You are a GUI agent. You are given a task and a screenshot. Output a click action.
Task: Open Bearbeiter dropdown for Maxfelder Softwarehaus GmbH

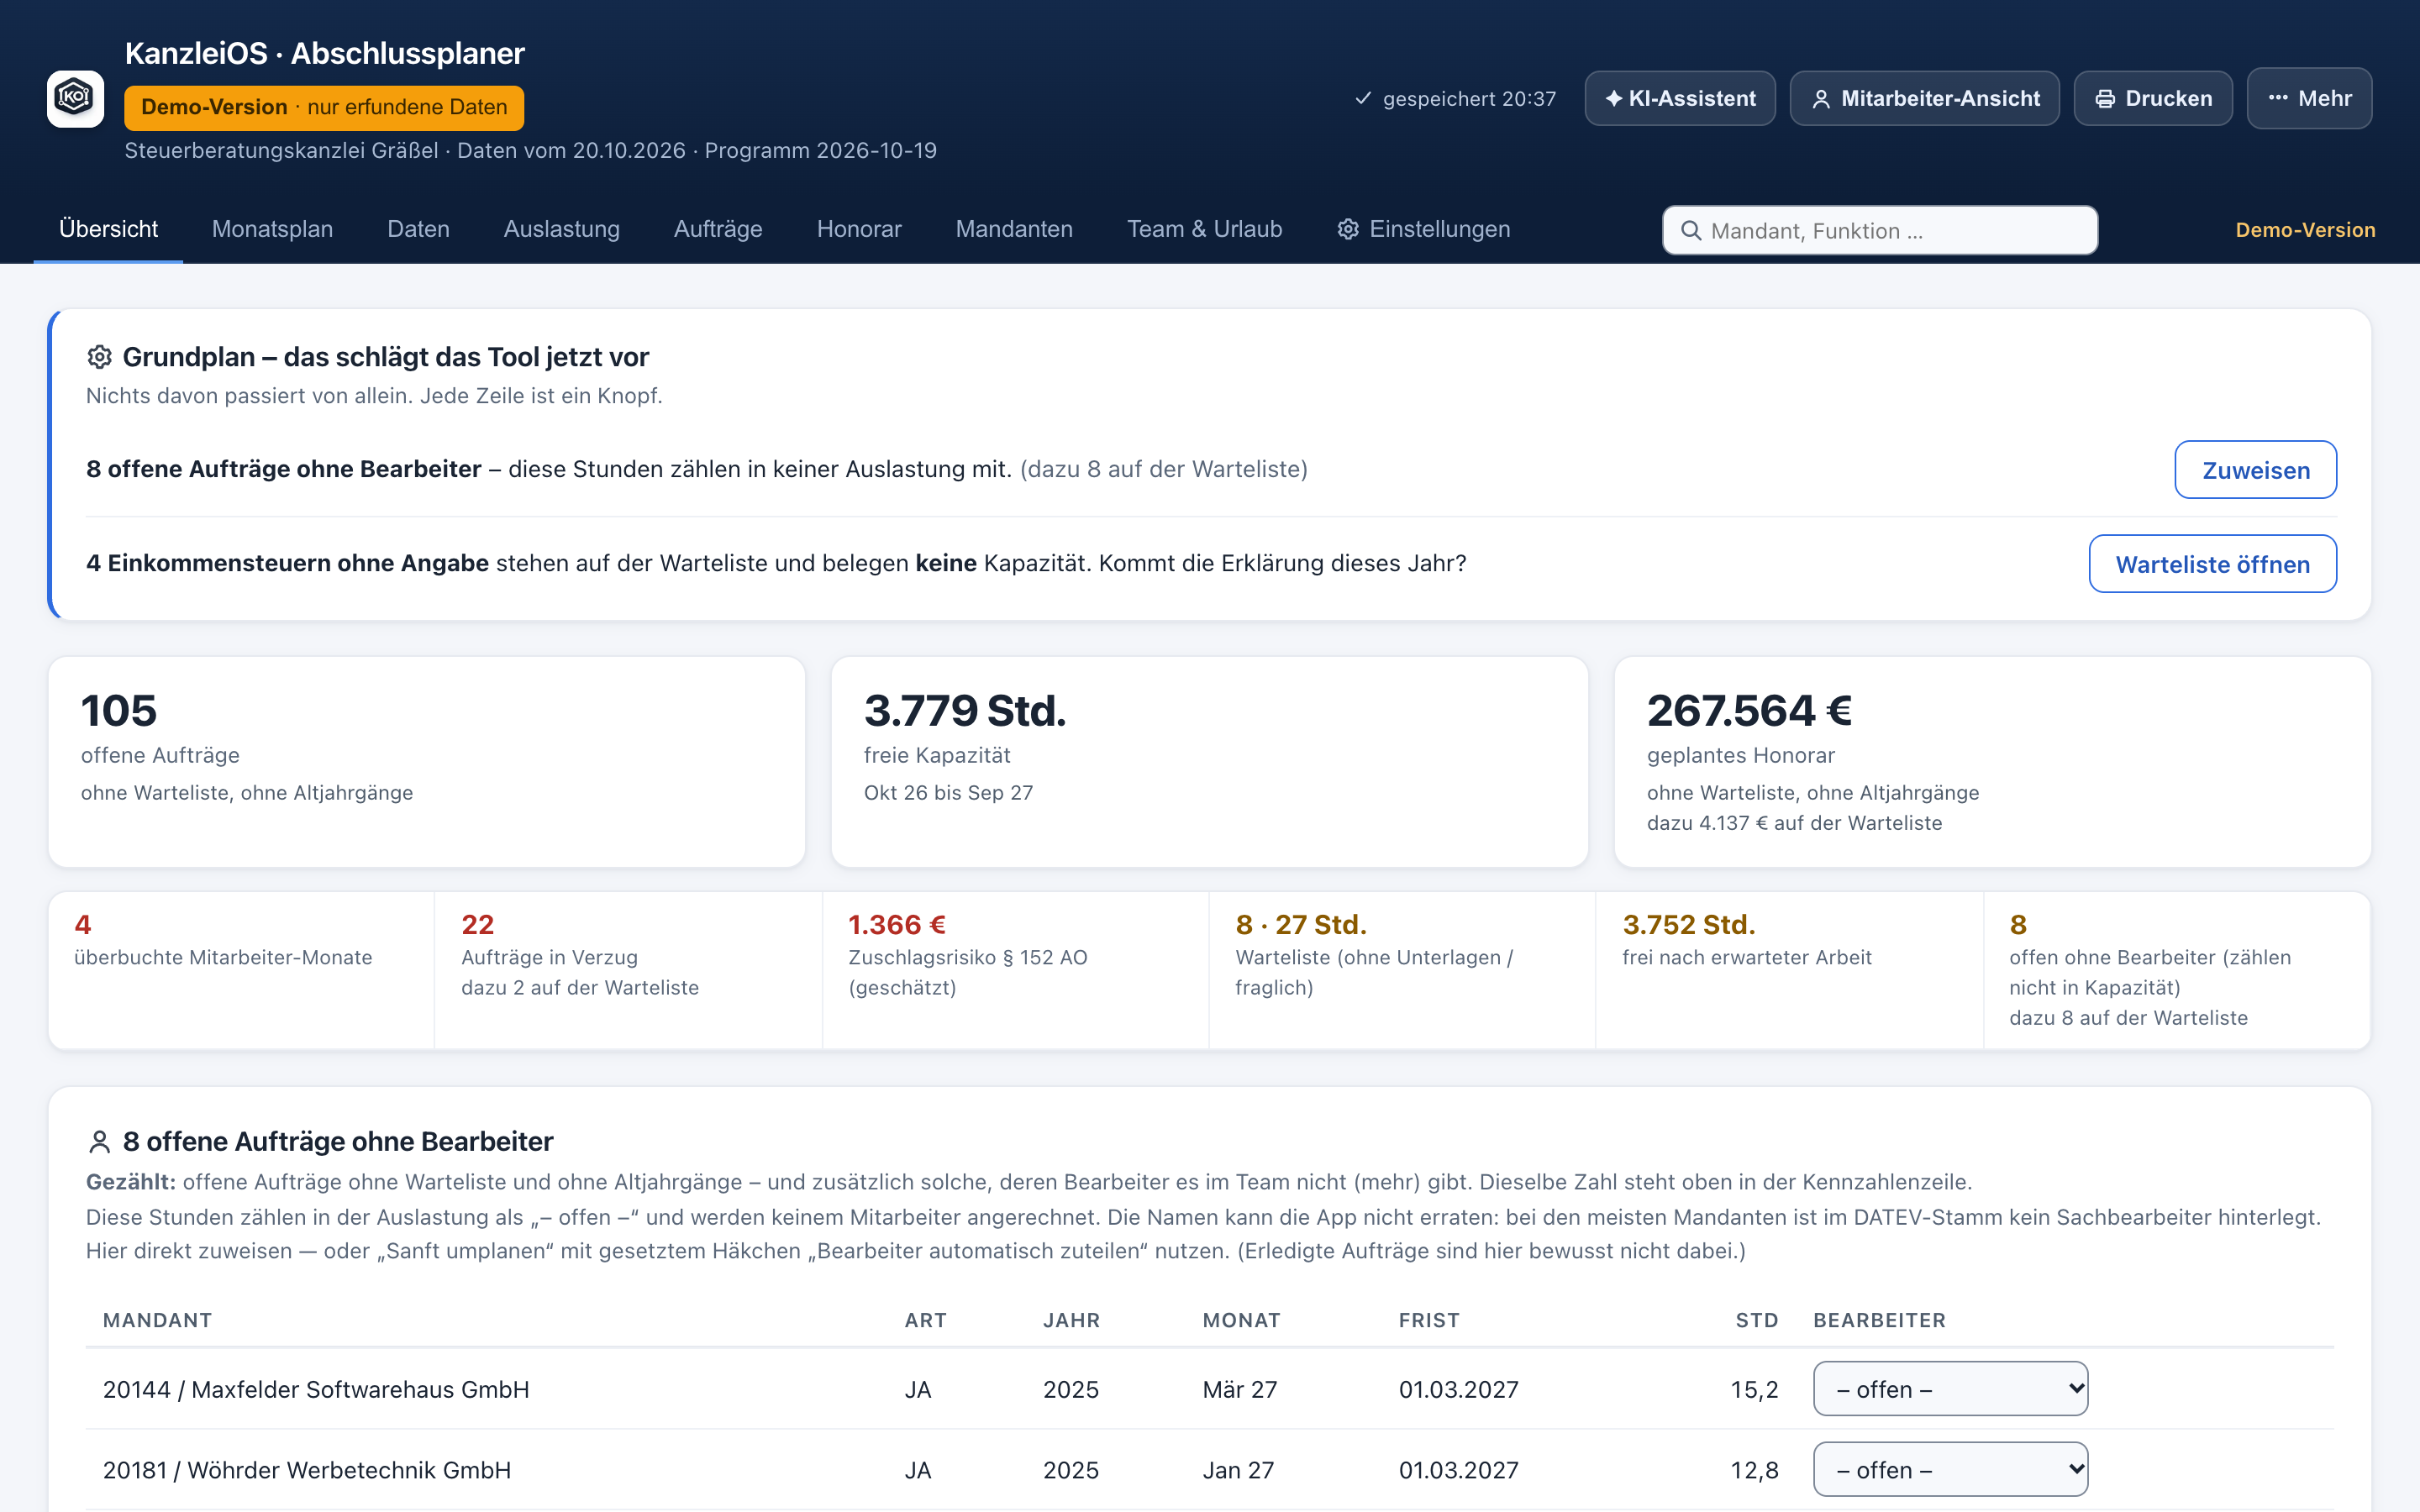1950,1389
